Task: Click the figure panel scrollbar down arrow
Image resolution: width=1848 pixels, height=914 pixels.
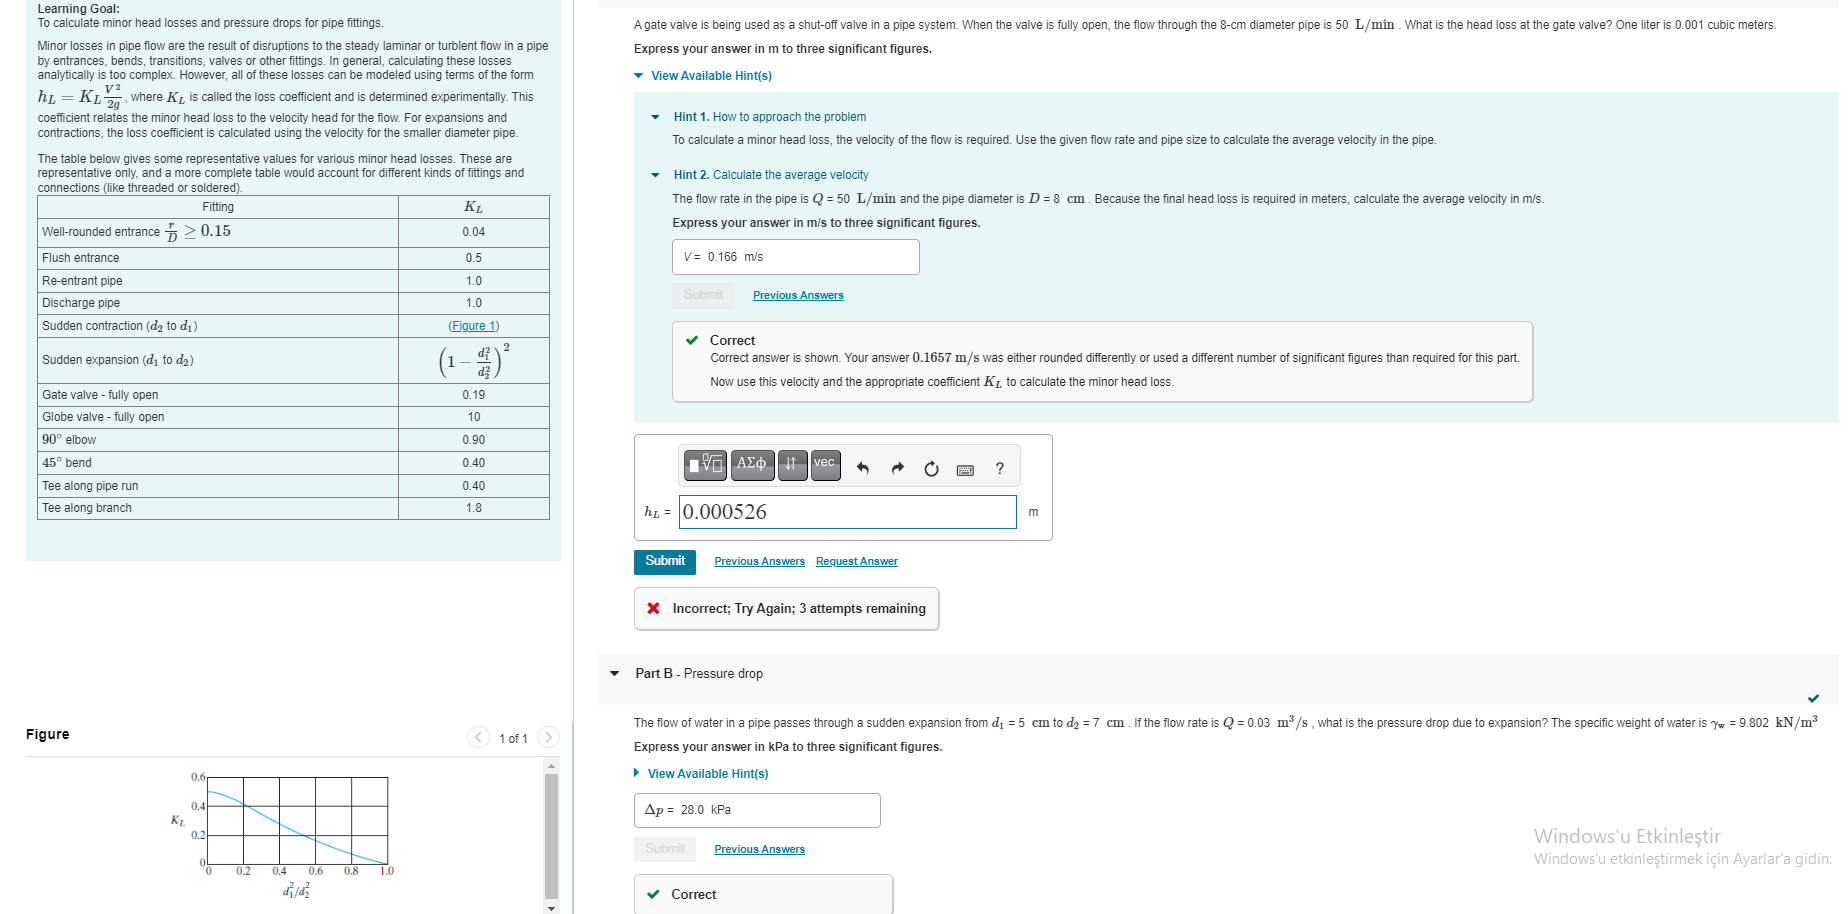Action: point(551,907)
